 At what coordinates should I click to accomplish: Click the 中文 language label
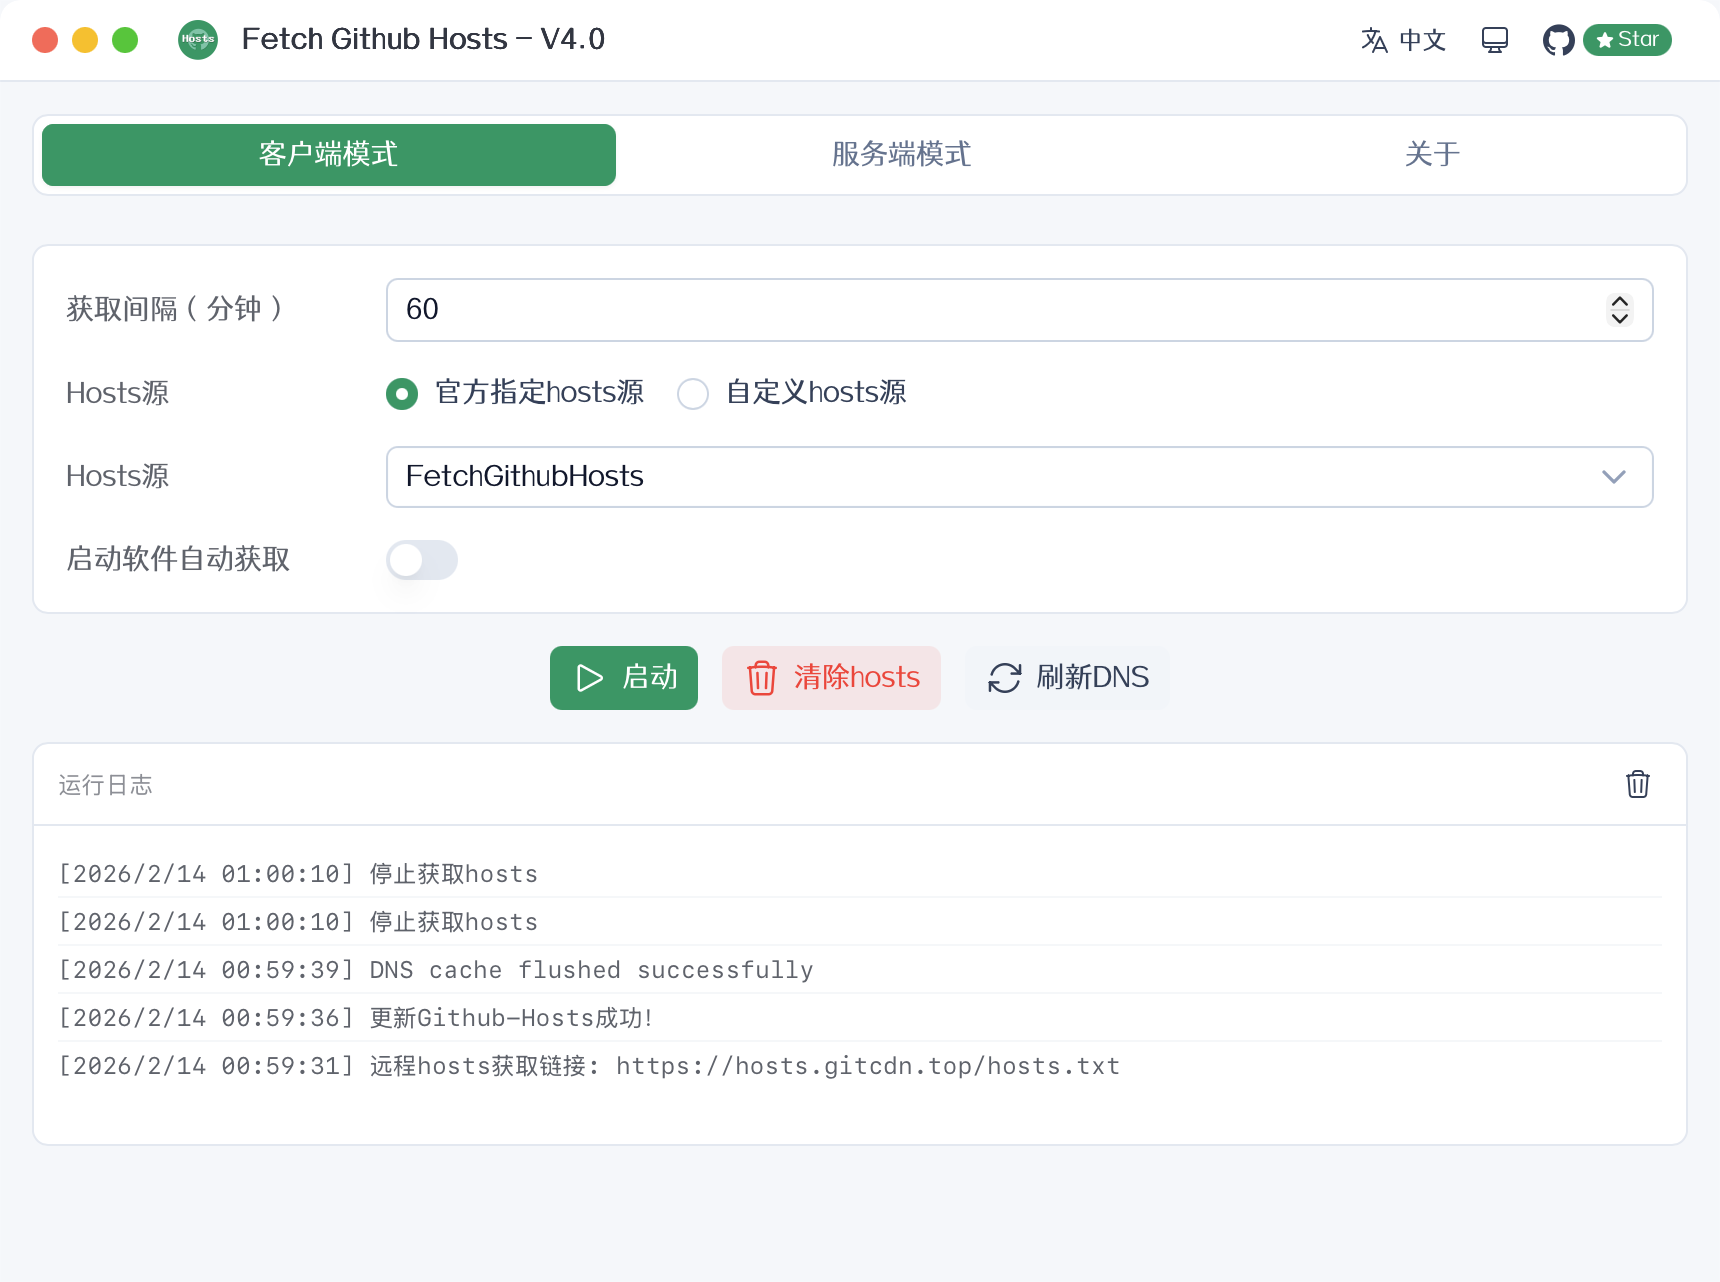tap(1423, 40)
